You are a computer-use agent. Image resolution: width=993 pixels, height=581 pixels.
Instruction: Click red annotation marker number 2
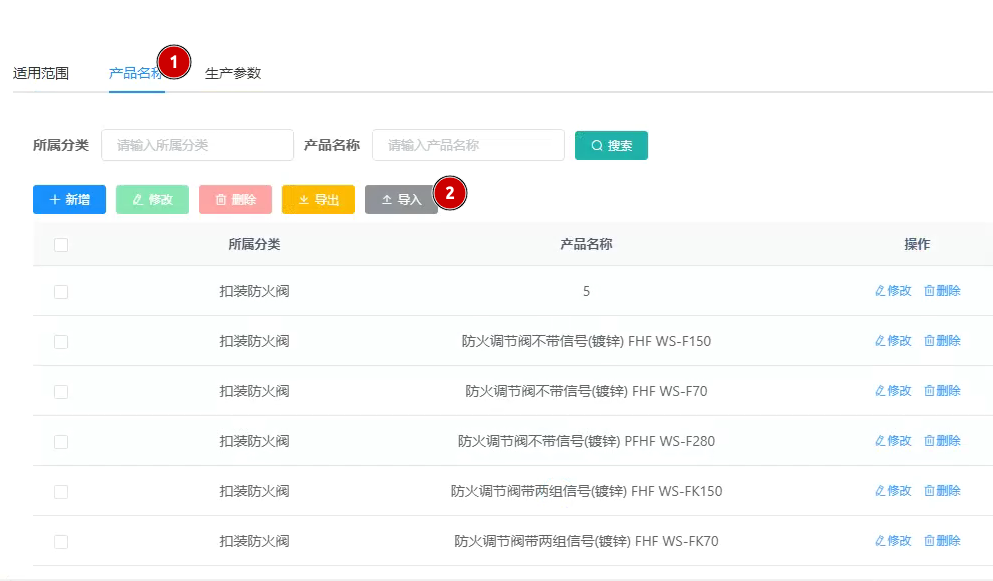point(450,193)
